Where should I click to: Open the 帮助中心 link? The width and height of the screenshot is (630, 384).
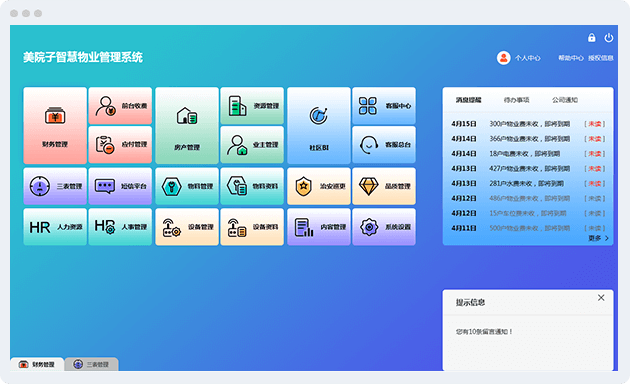(x=571, y=58)
